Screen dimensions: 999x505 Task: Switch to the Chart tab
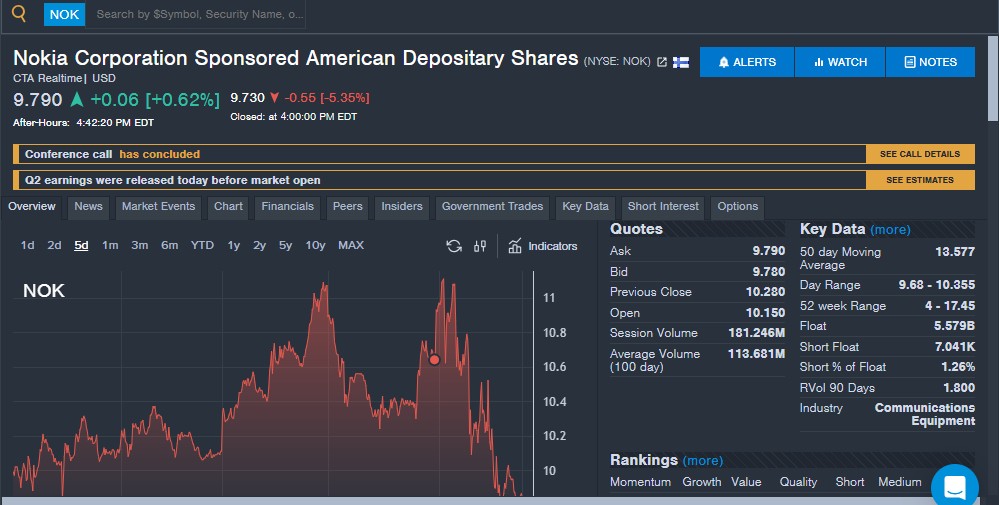coord(228,206)
